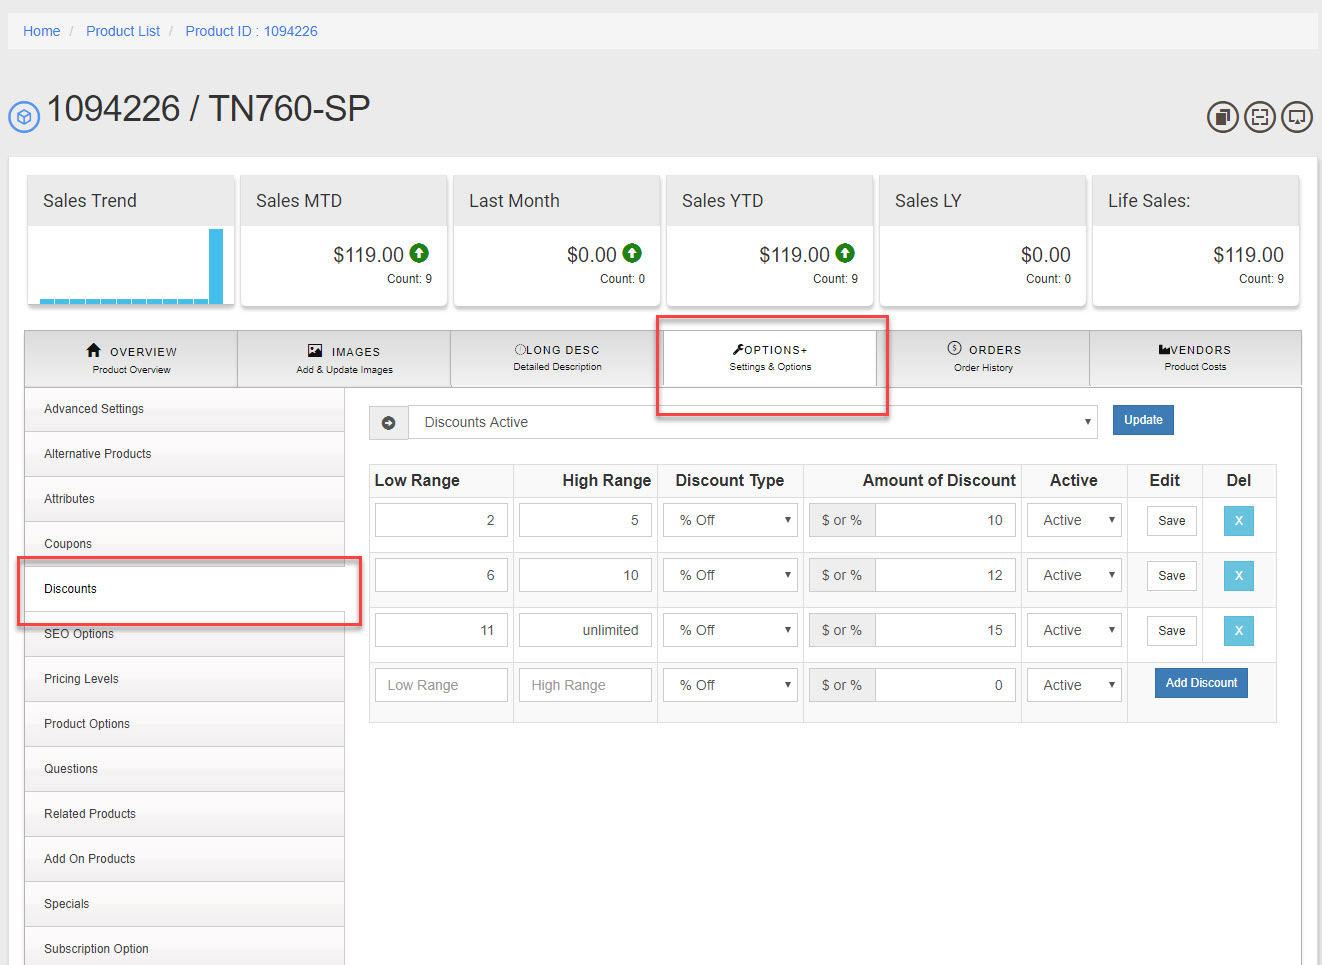Click the screen preview circle icon
Viewport: 1322px width, 965px height.
point(1297,117)
